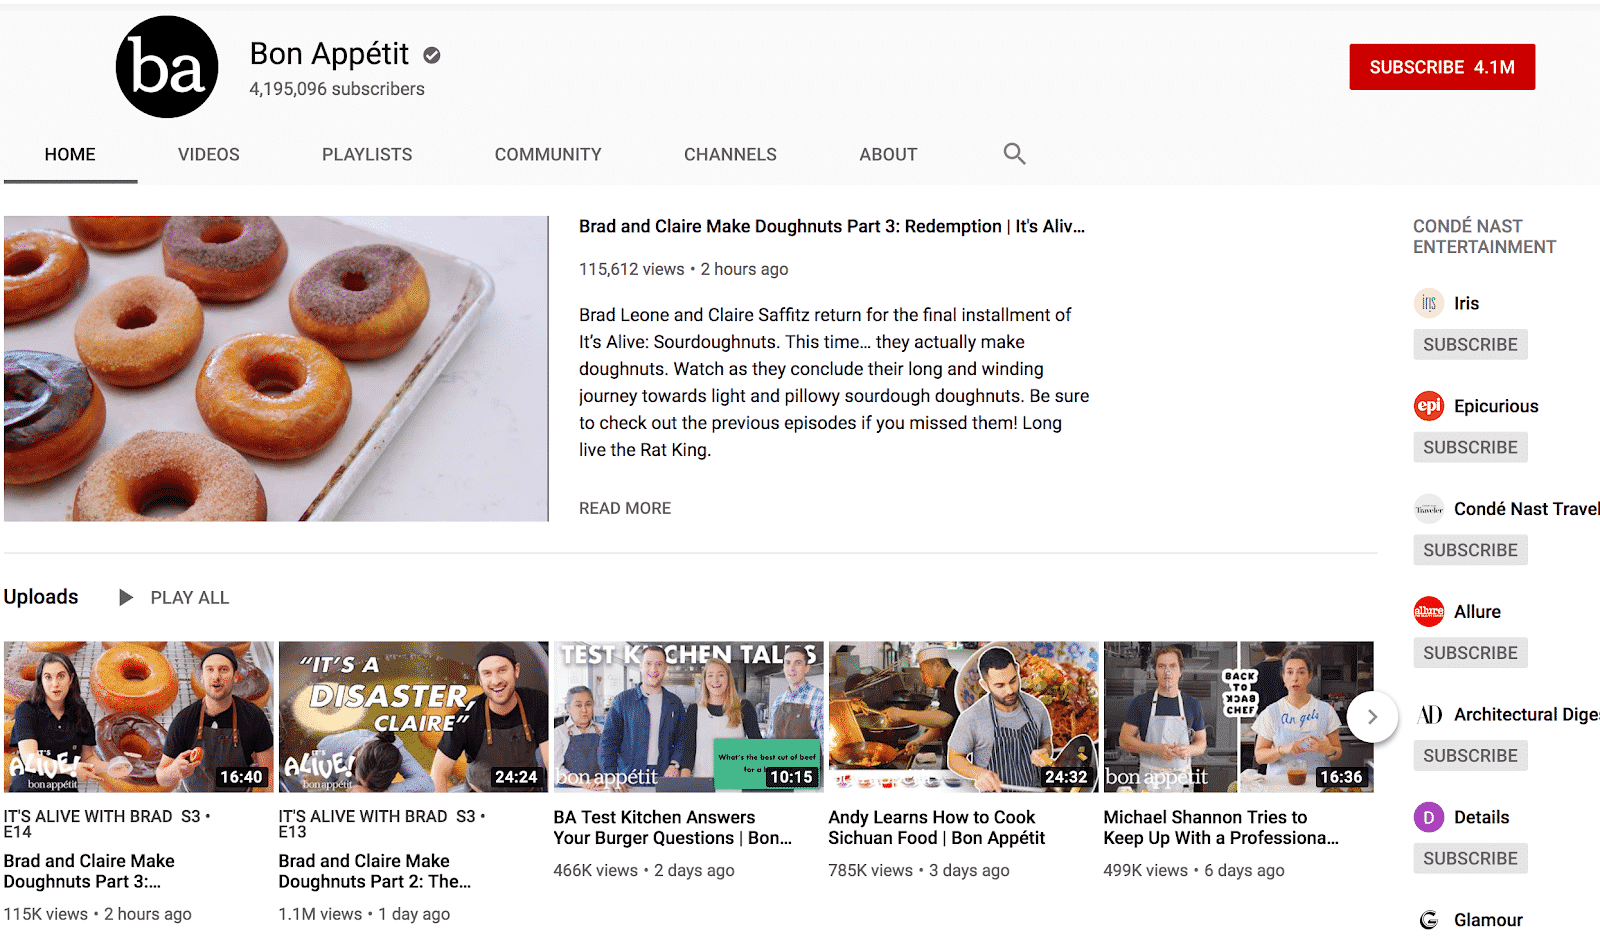The height and width of the screenshot is (943, 1600).
Task: Open the Michael Shannon video title
Action: (x=1221, y=828)
